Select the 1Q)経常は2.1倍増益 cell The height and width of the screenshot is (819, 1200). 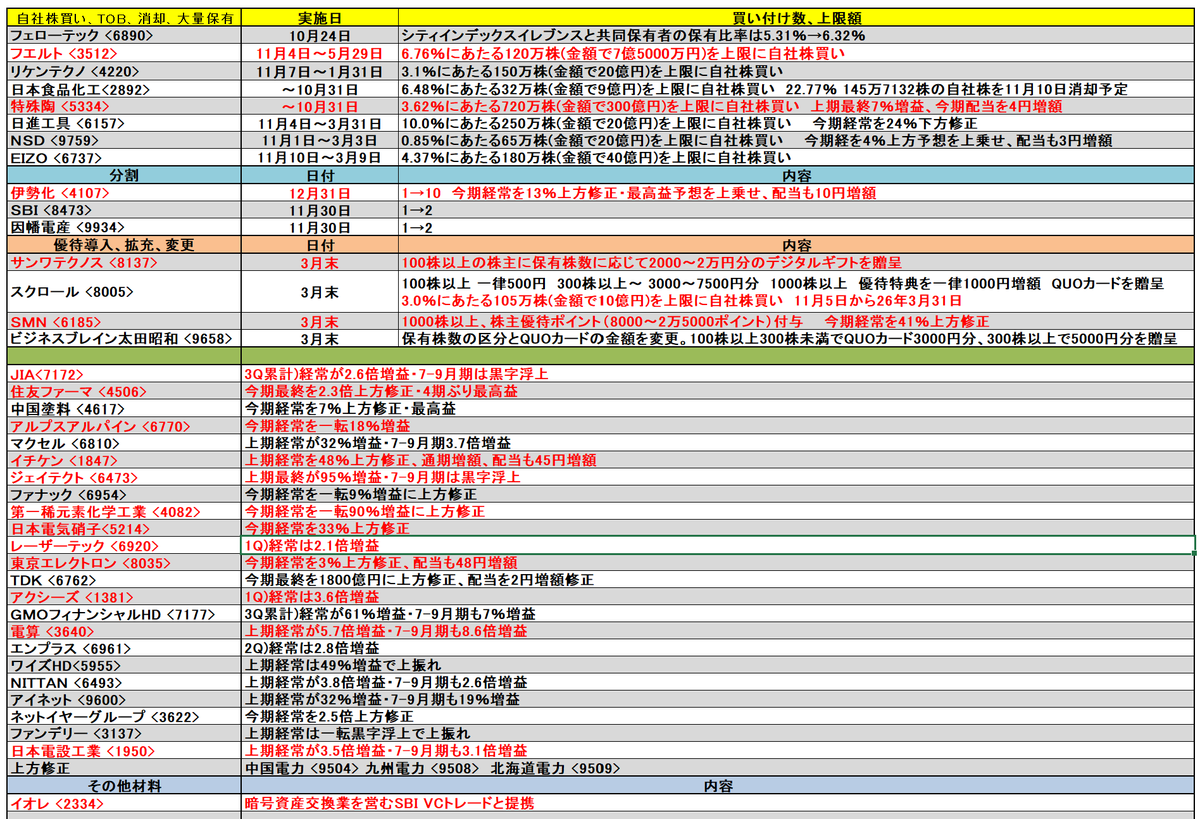coord(719,545)
